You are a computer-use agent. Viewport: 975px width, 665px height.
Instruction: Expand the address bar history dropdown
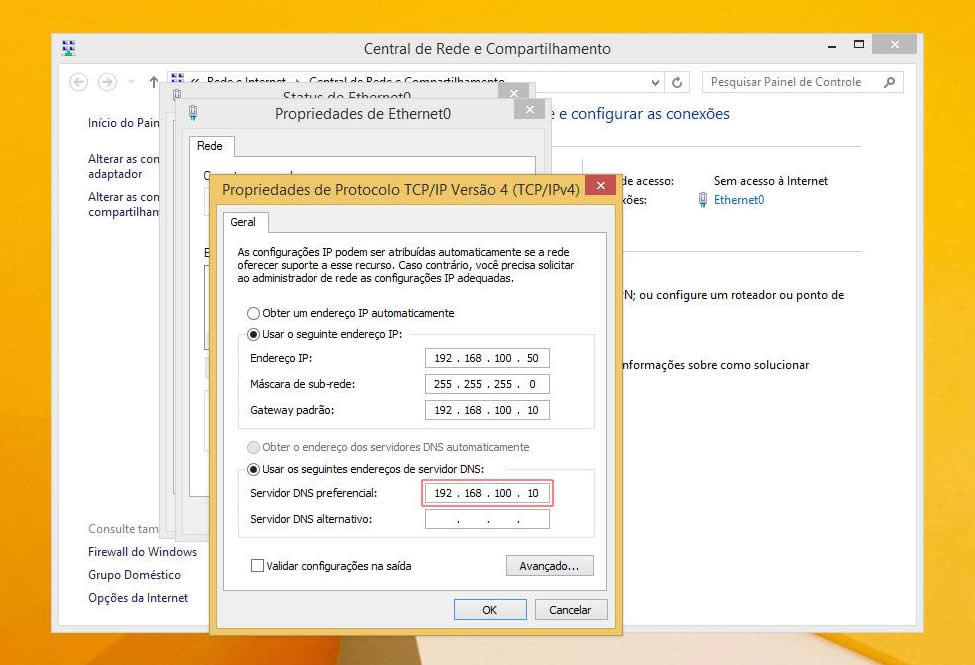(x=656, y=83)
